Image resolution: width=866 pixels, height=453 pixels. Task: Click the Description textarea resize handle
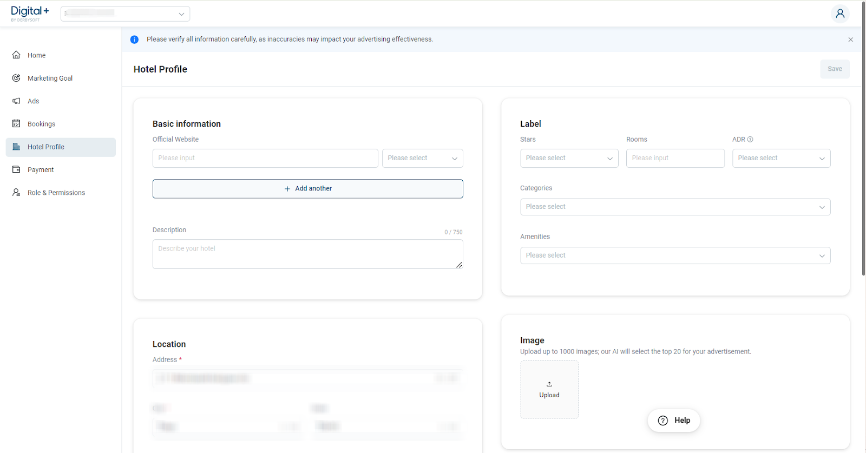point(459,265)
